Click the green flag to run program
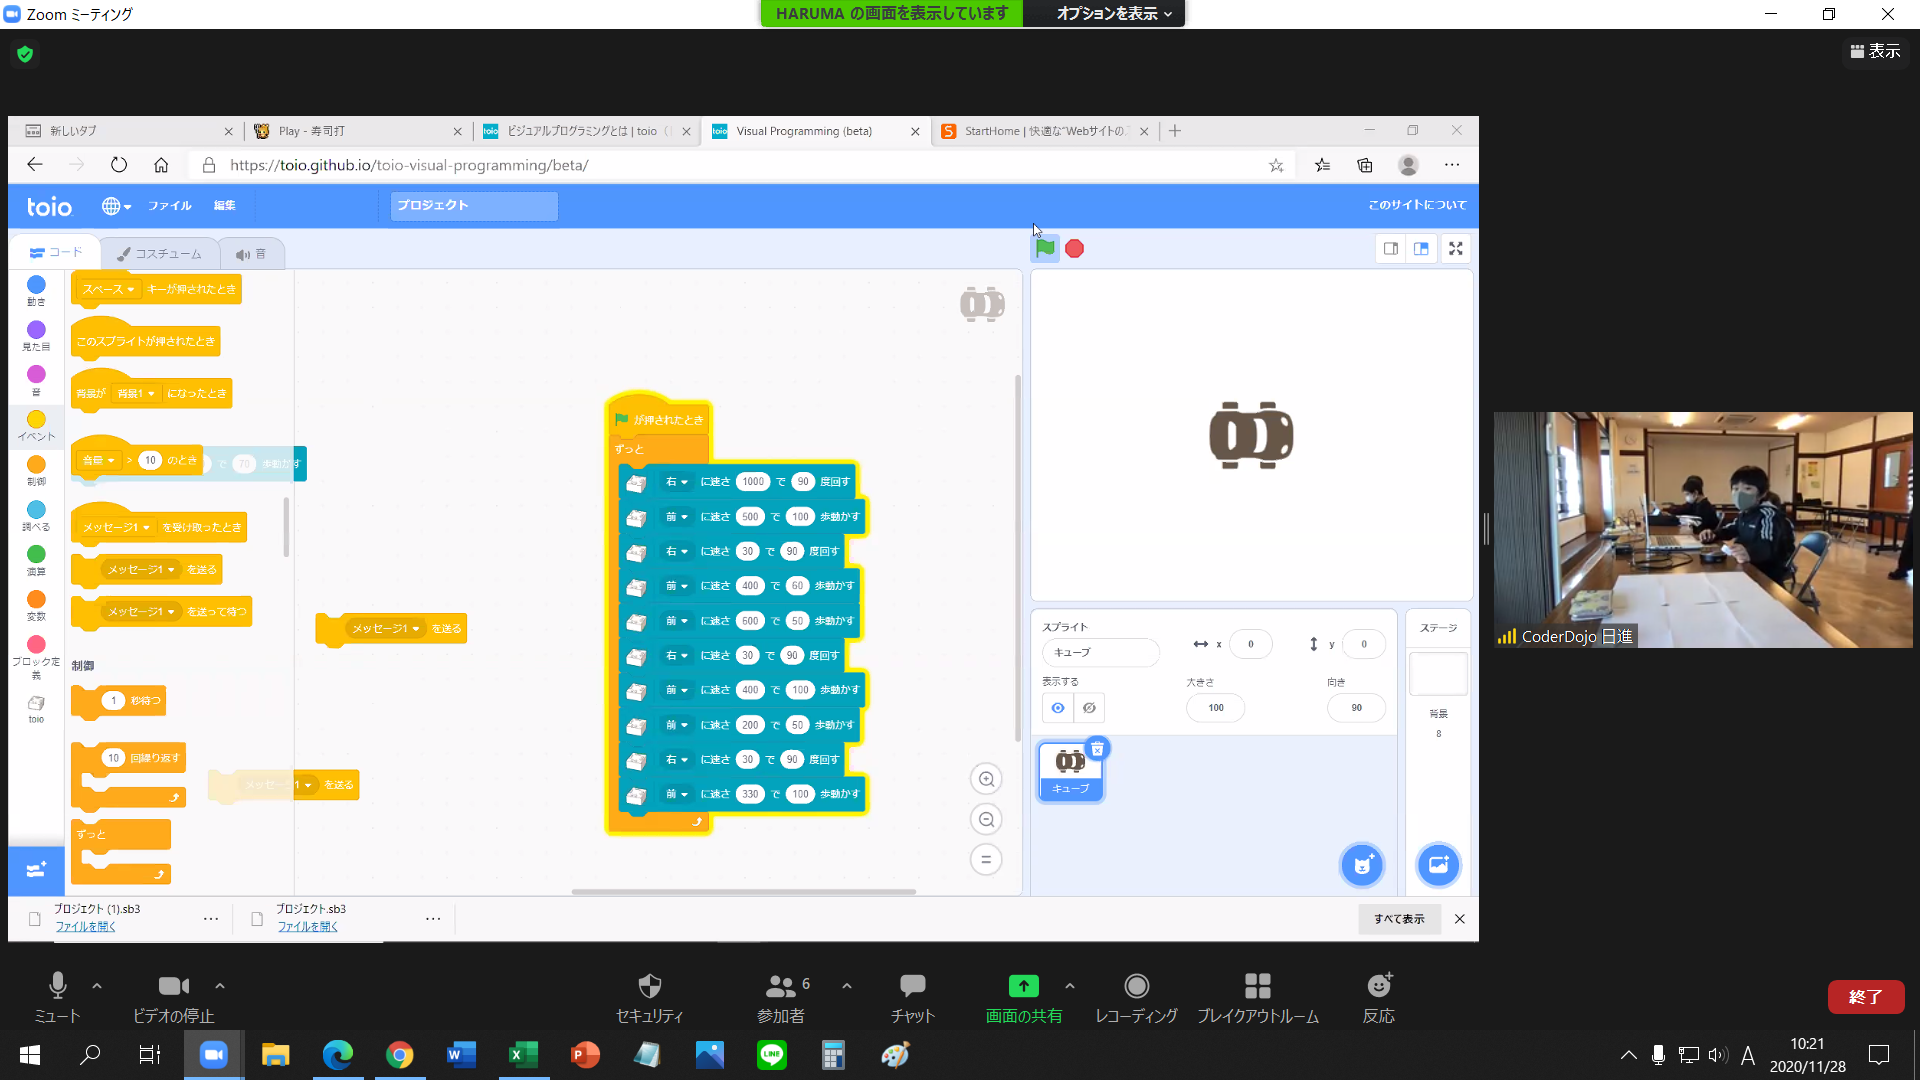This screenshot has width=1920, height=1080. pyautogui.click(x=1045, y=248)
